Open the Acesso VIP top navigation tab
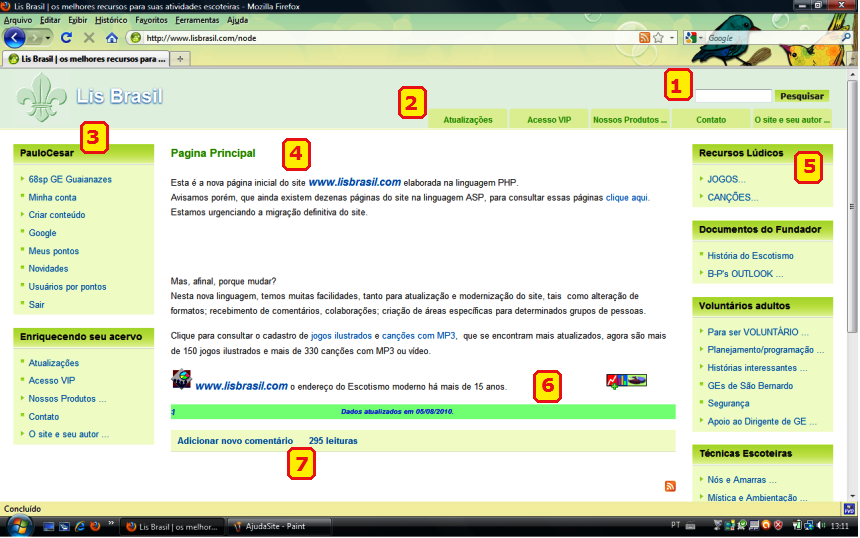The height and width of the screenshot is (538, 860). [x=549, y=120]
